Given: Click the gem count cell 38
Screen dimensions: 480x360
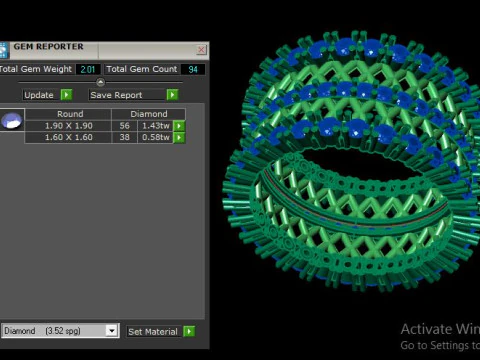Looking at the screenshot, I should tap(124, 137).
